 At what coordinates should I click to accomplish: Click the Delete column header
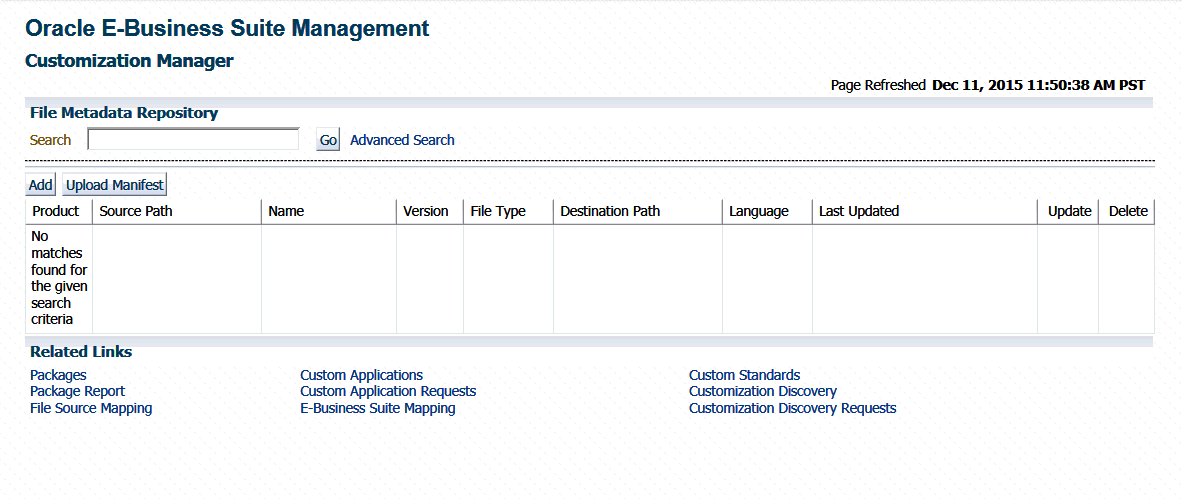(x=1126, y=211)
